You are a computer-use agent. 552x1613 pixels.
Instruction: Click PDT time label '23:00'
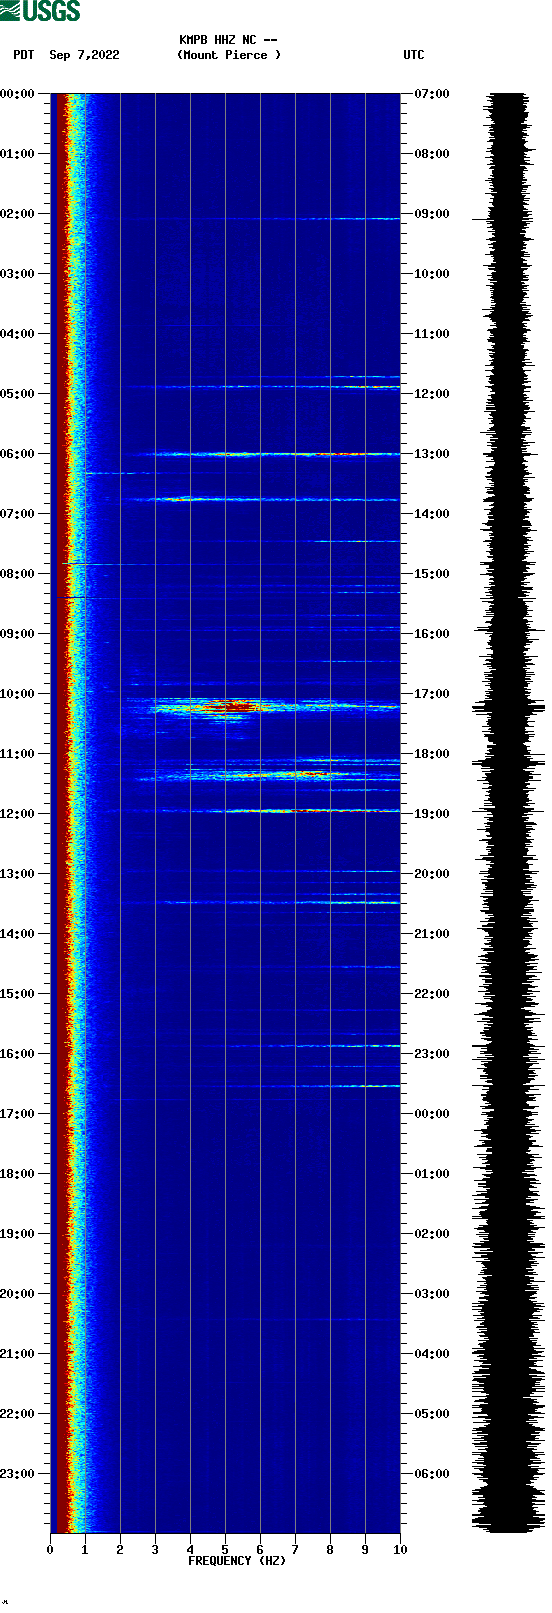coord(17,1474)
